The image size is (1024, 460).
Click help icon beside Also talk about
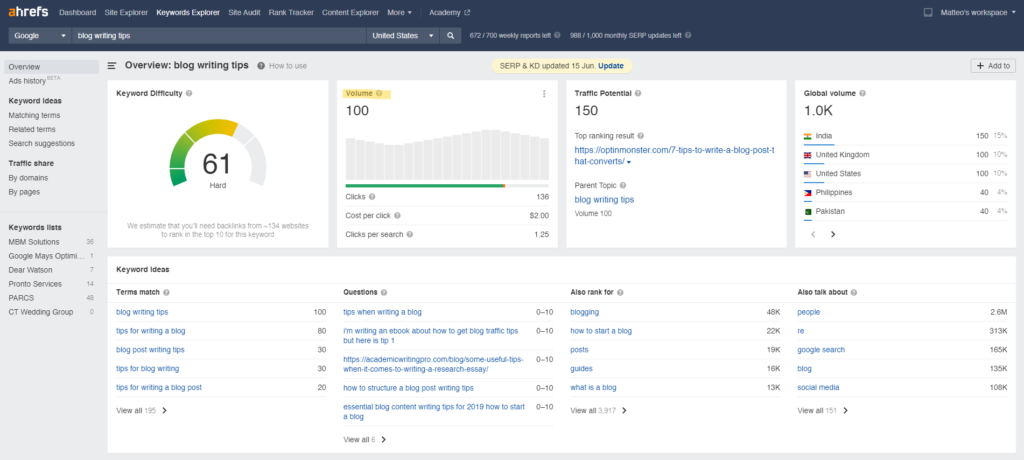(854, 293)
